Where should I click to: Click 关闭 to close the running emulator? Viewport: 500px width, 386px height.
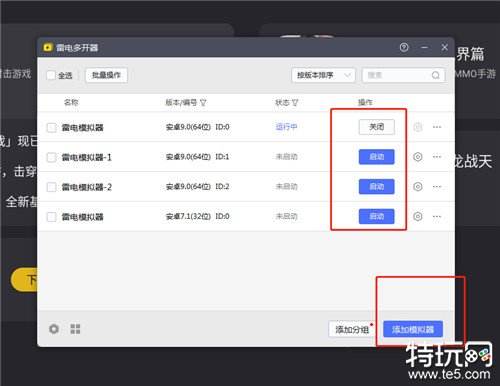coord(377,127)
